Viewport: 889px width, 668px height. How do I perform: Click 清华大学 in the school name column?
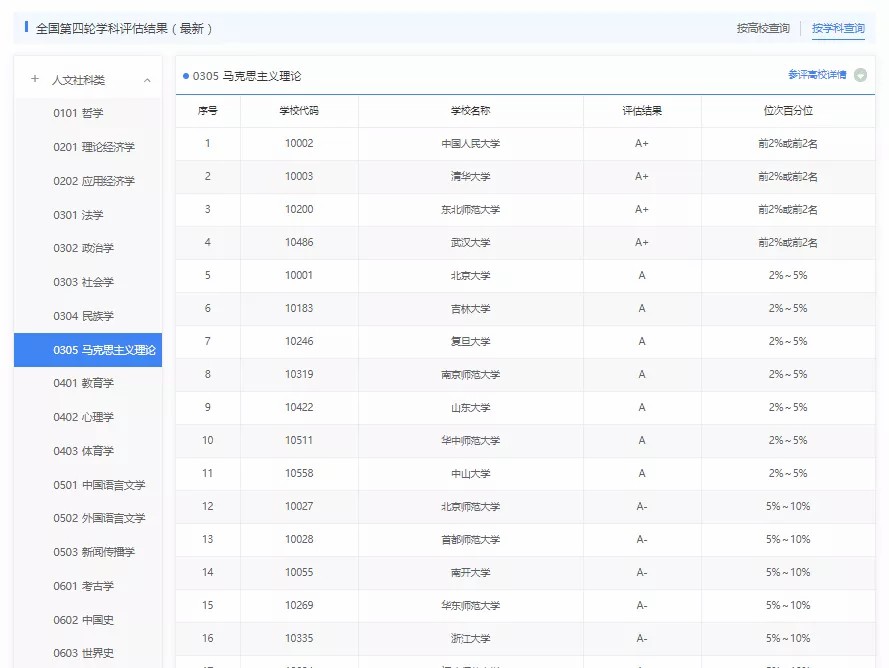pos(470,176)
